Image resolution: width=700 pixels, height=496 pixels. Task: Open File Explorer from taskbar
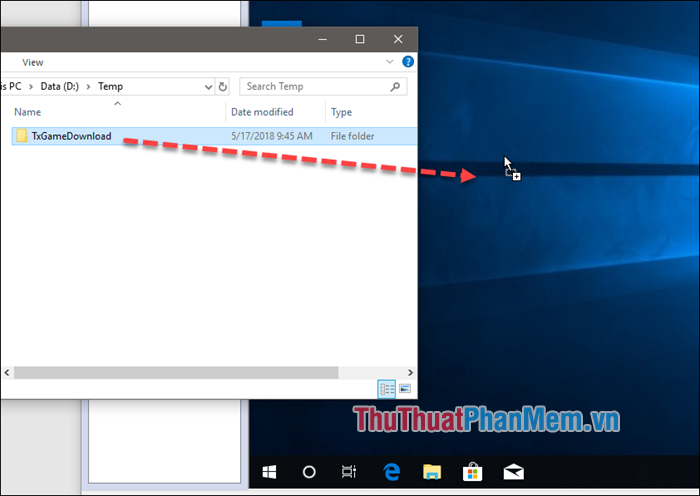point(432,472)
